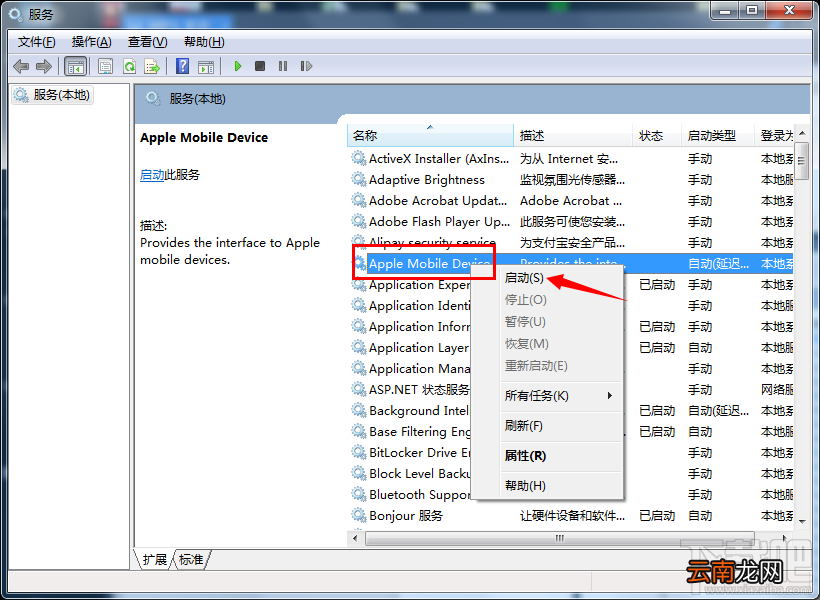
Task: Open the blue help question-mark icon
Action: point(183,66)
